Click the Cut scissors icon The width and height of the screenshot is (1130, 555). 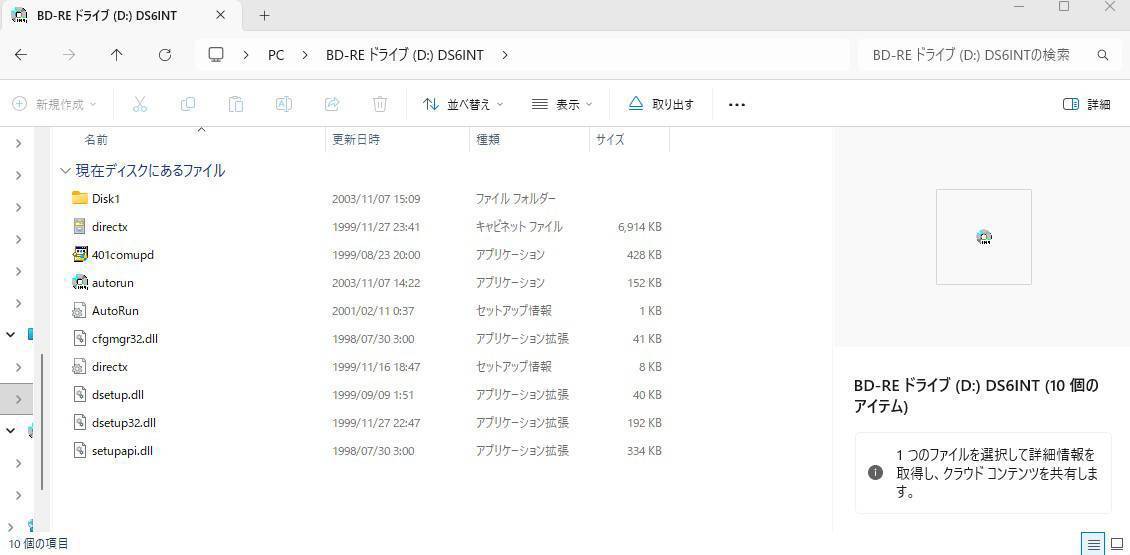pos(140,105)
